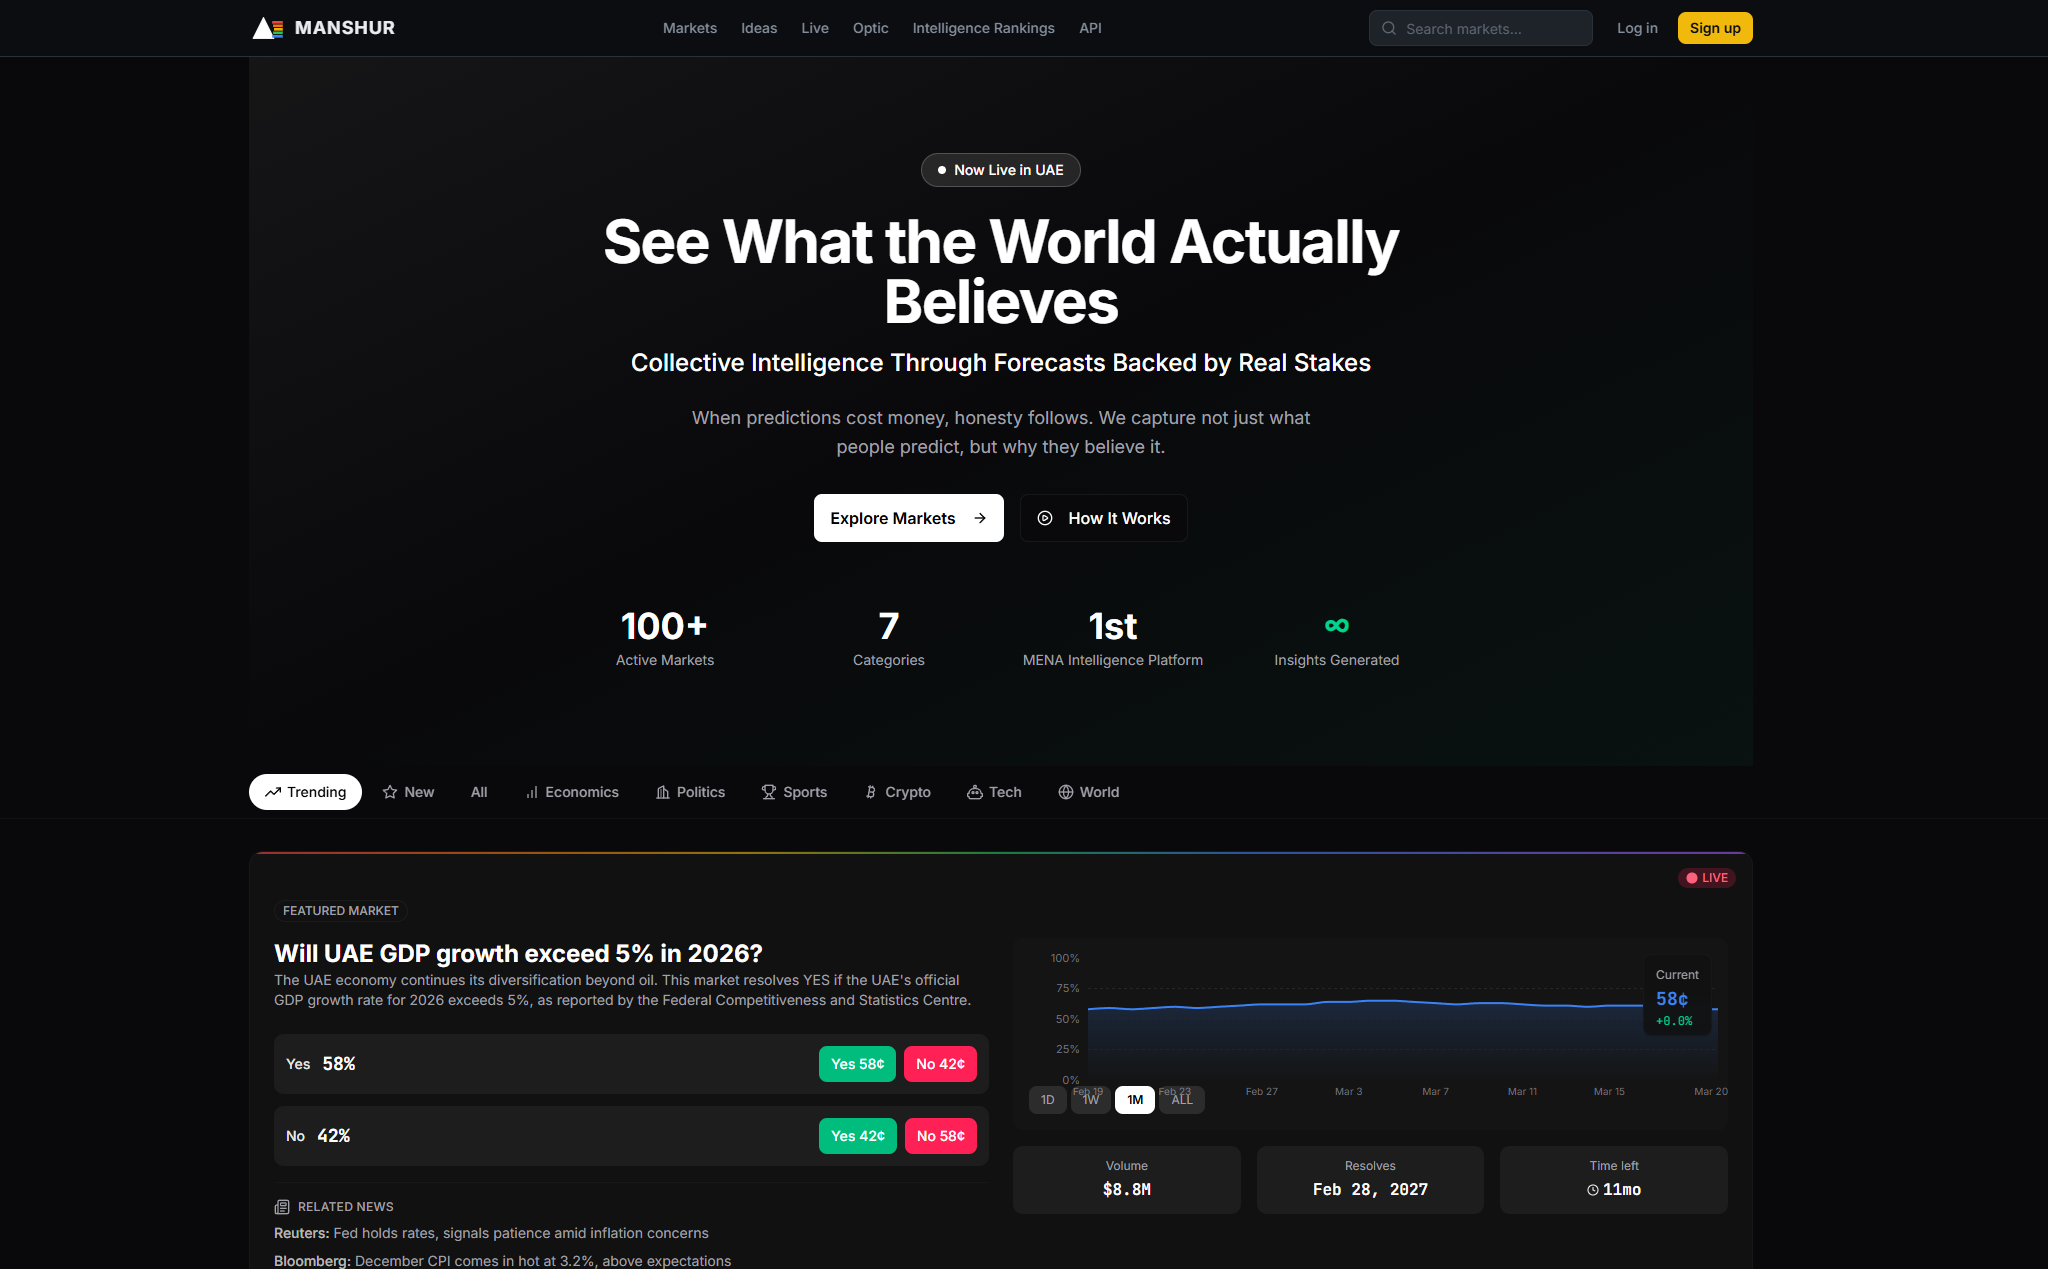
Task: Click the Manshur logo icon
Action: (267, 28)
